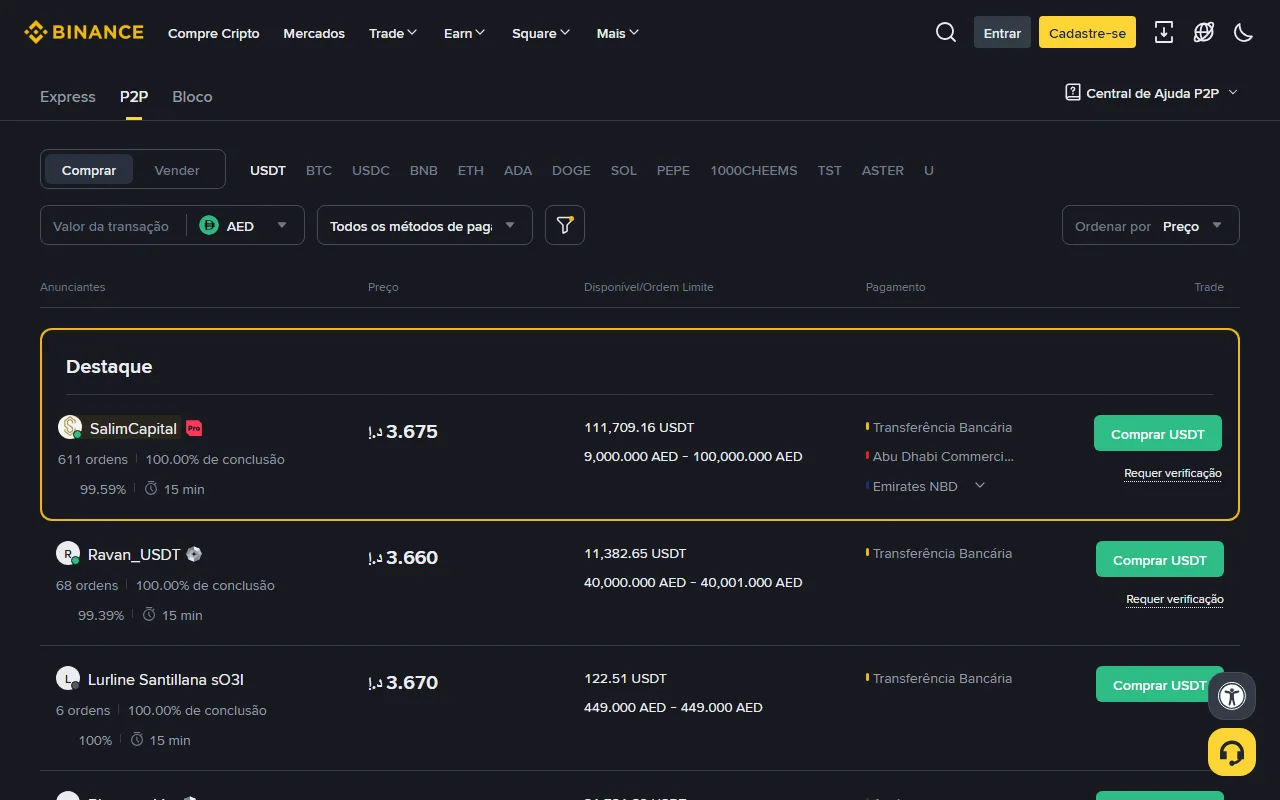Open the Square menu dropdown
1280x800 pixels.
coord(541,33)
